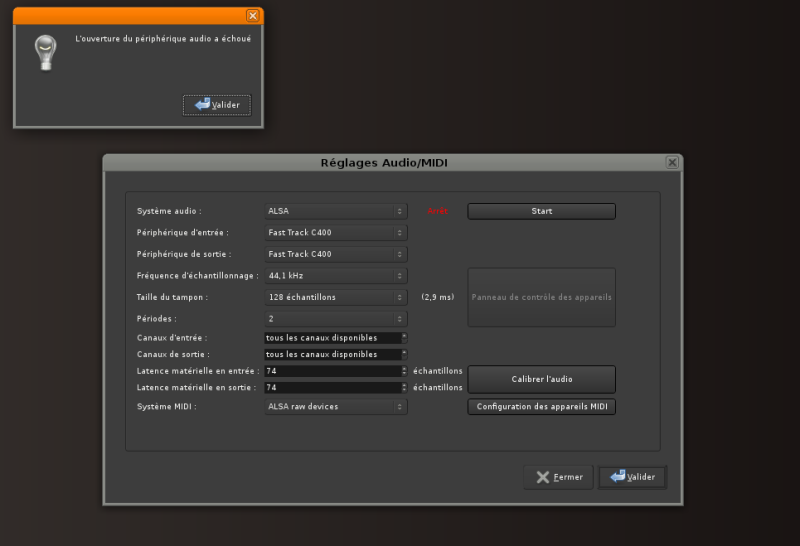
Task: Adjust the Canaux de sortie stepper
Action: point(404,354)
